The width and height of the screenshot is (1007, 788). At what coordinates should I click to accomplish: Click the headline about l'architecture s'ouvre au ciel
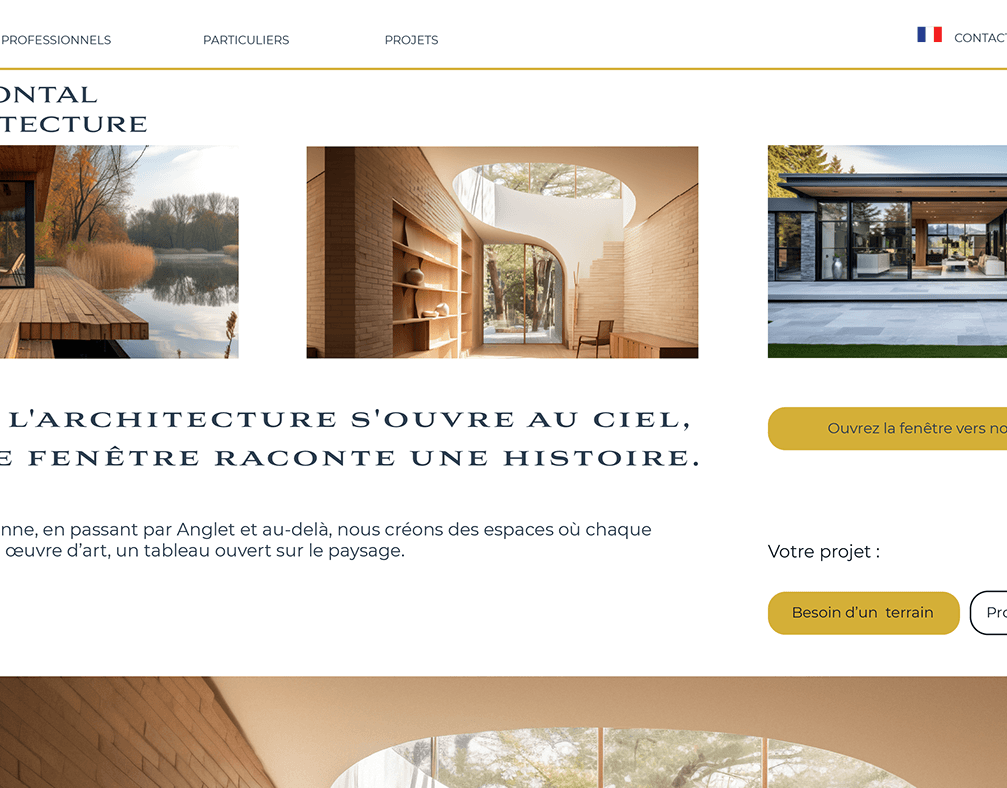350,419
